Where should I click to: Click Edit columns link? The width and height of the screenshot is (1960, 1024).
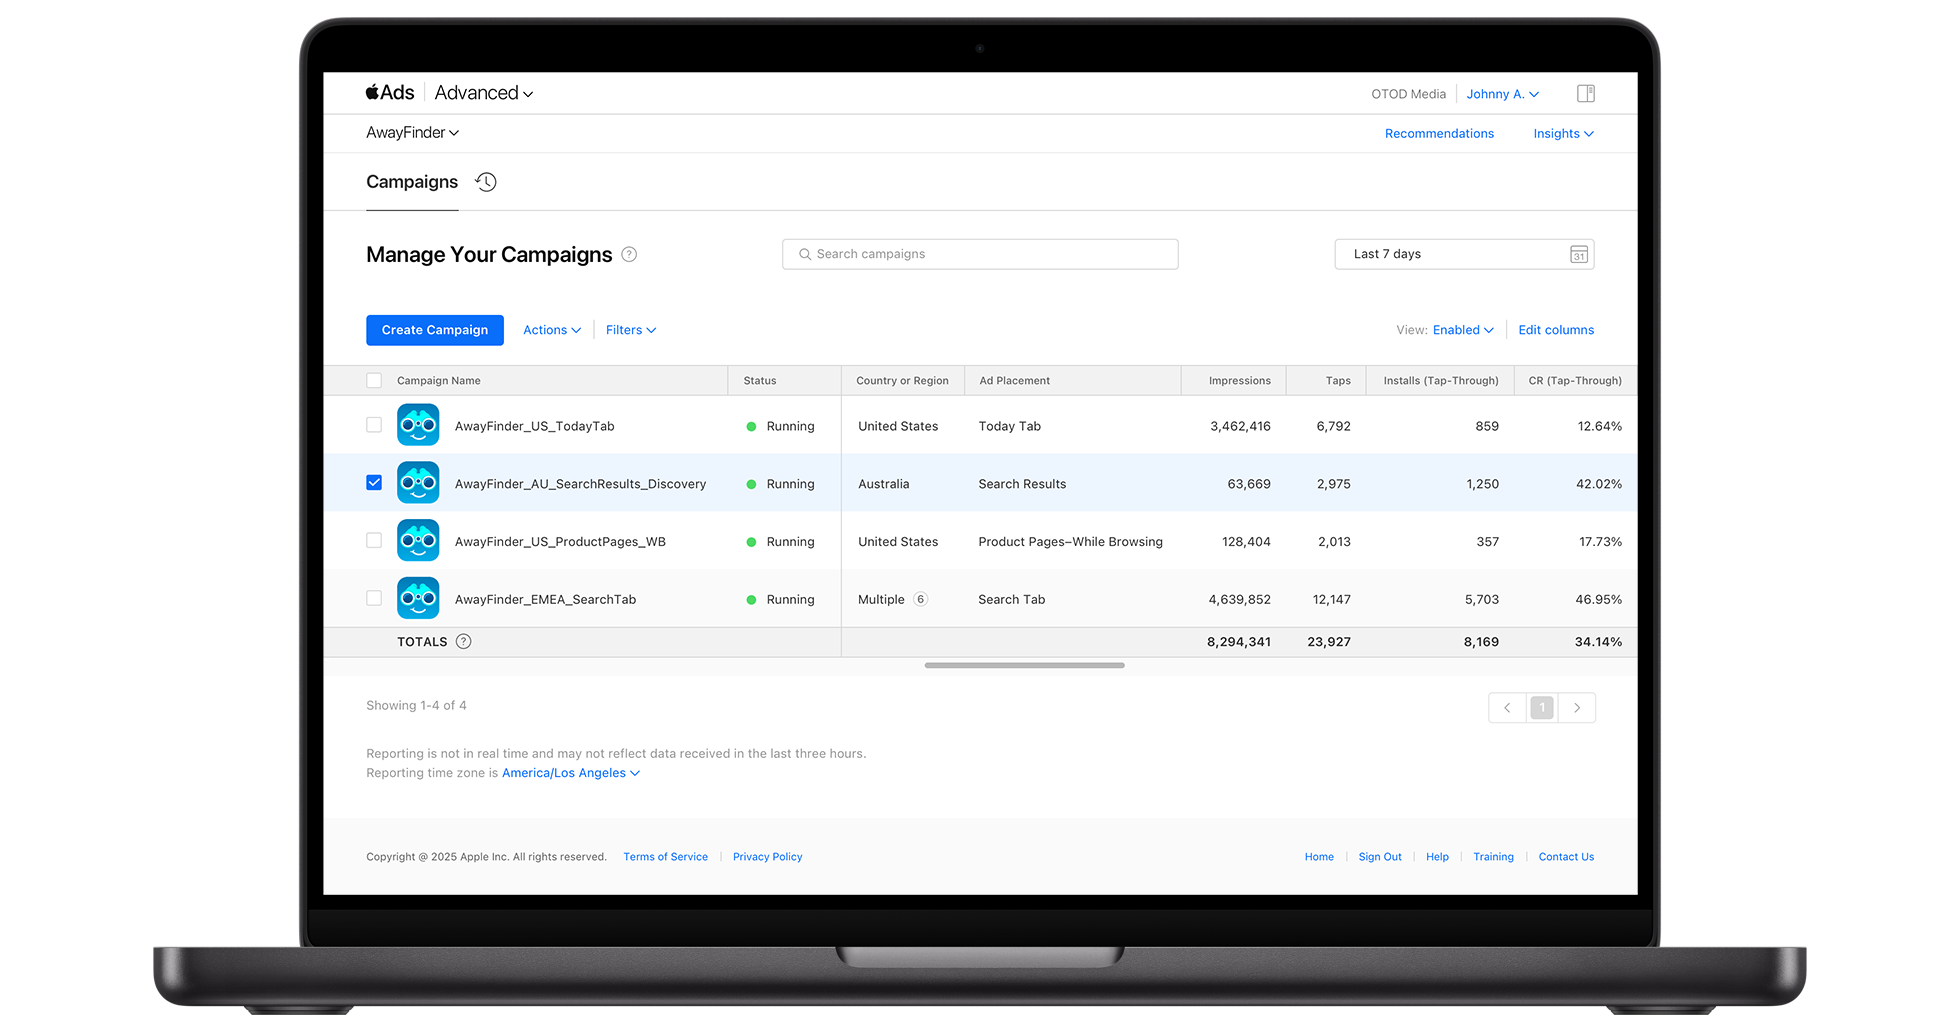pos(1556,330)
